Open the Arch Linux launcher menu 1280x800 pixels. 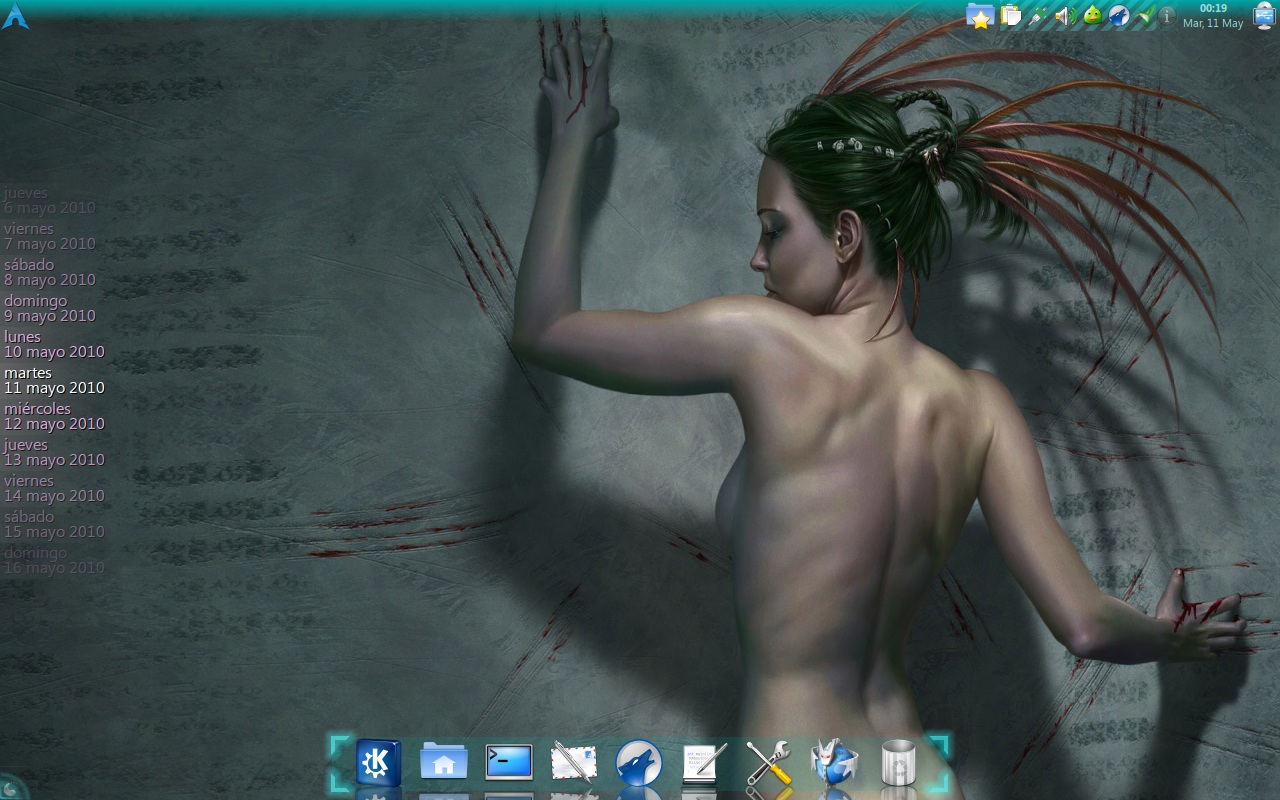(15, 16)
